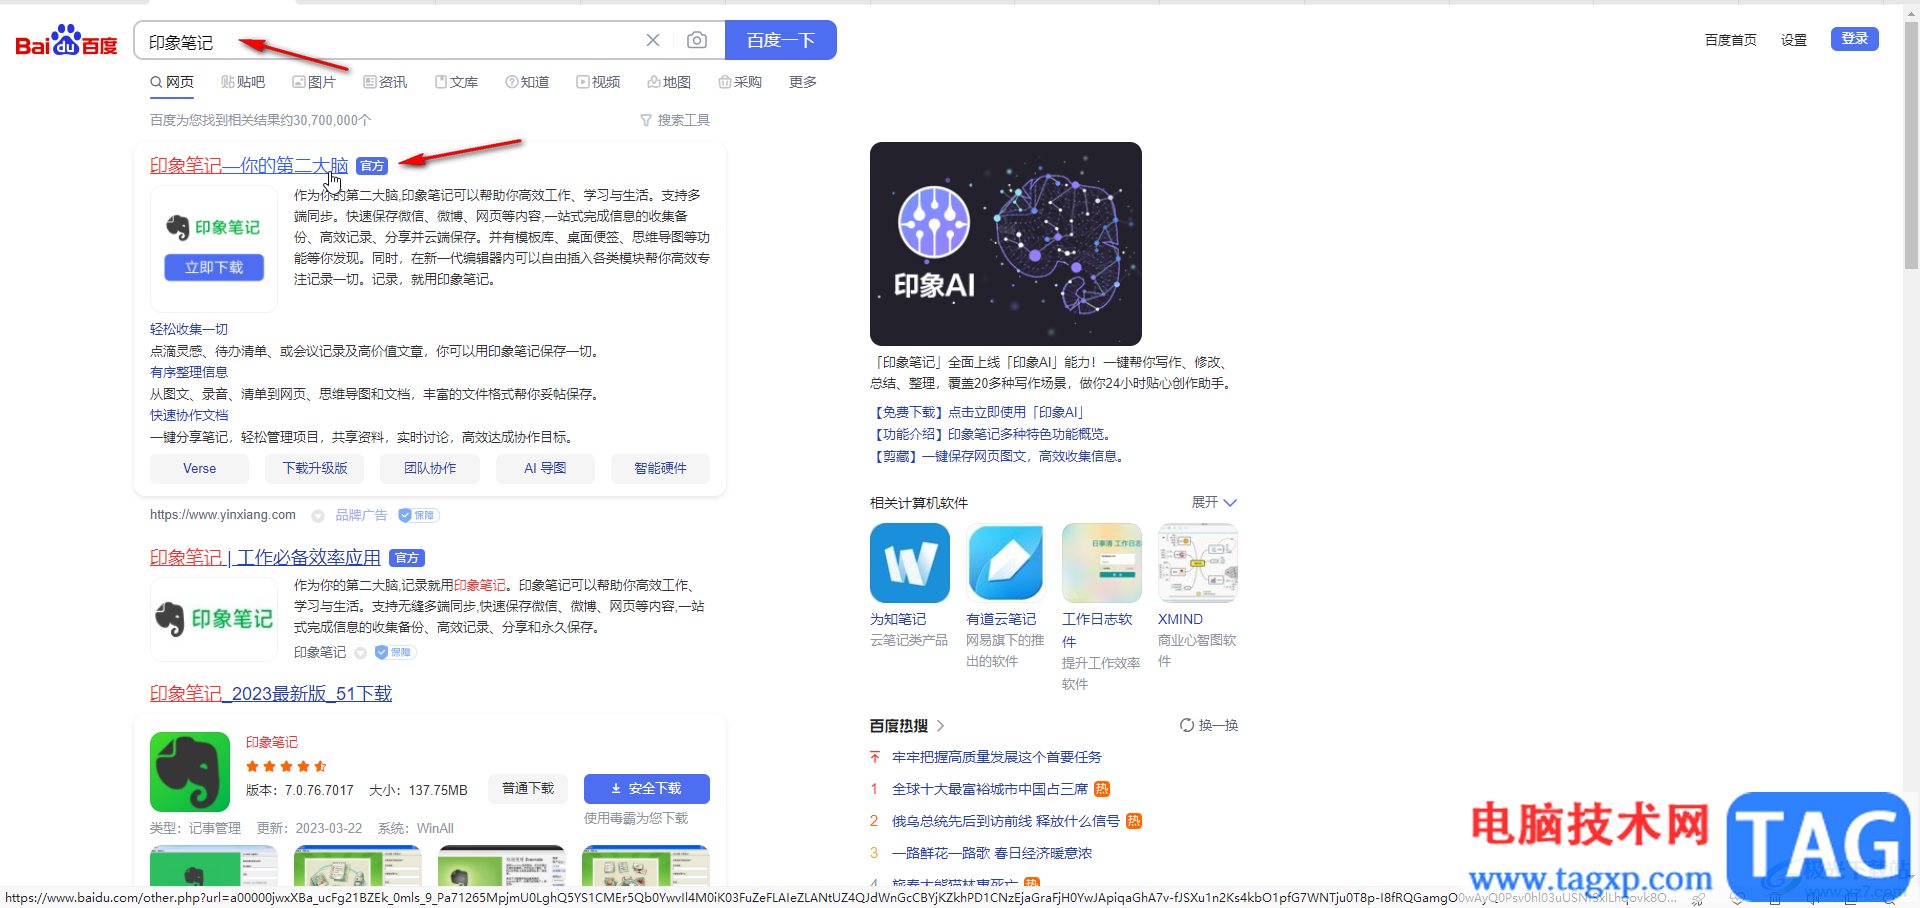Open 百度首页 link
The width and height of the screenshot is (1920, 908).
coord(1730,40)
